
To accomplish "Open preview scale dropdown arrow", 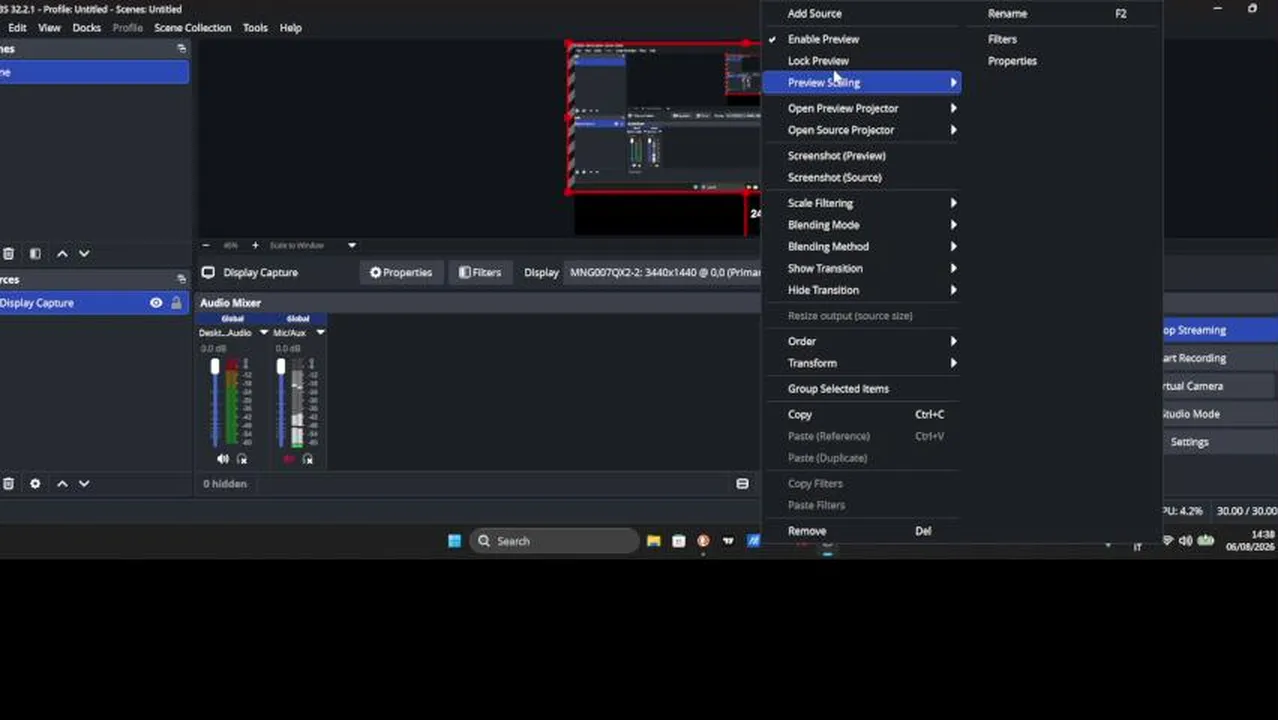I will tap(351, 245).
